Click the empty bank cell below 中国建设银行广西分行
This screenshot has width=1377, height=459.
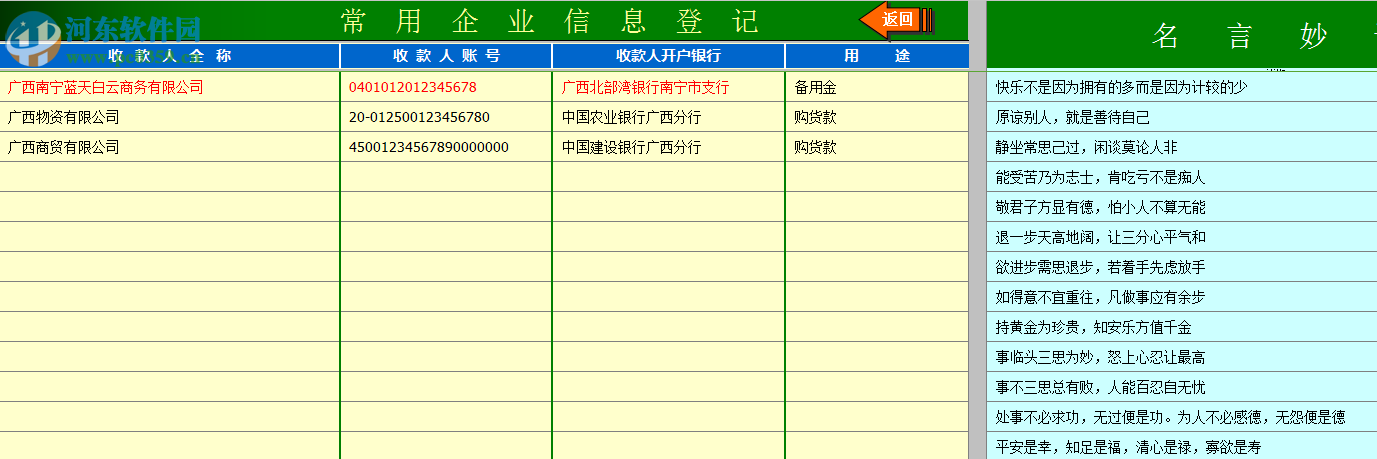(x=668, y=177)
